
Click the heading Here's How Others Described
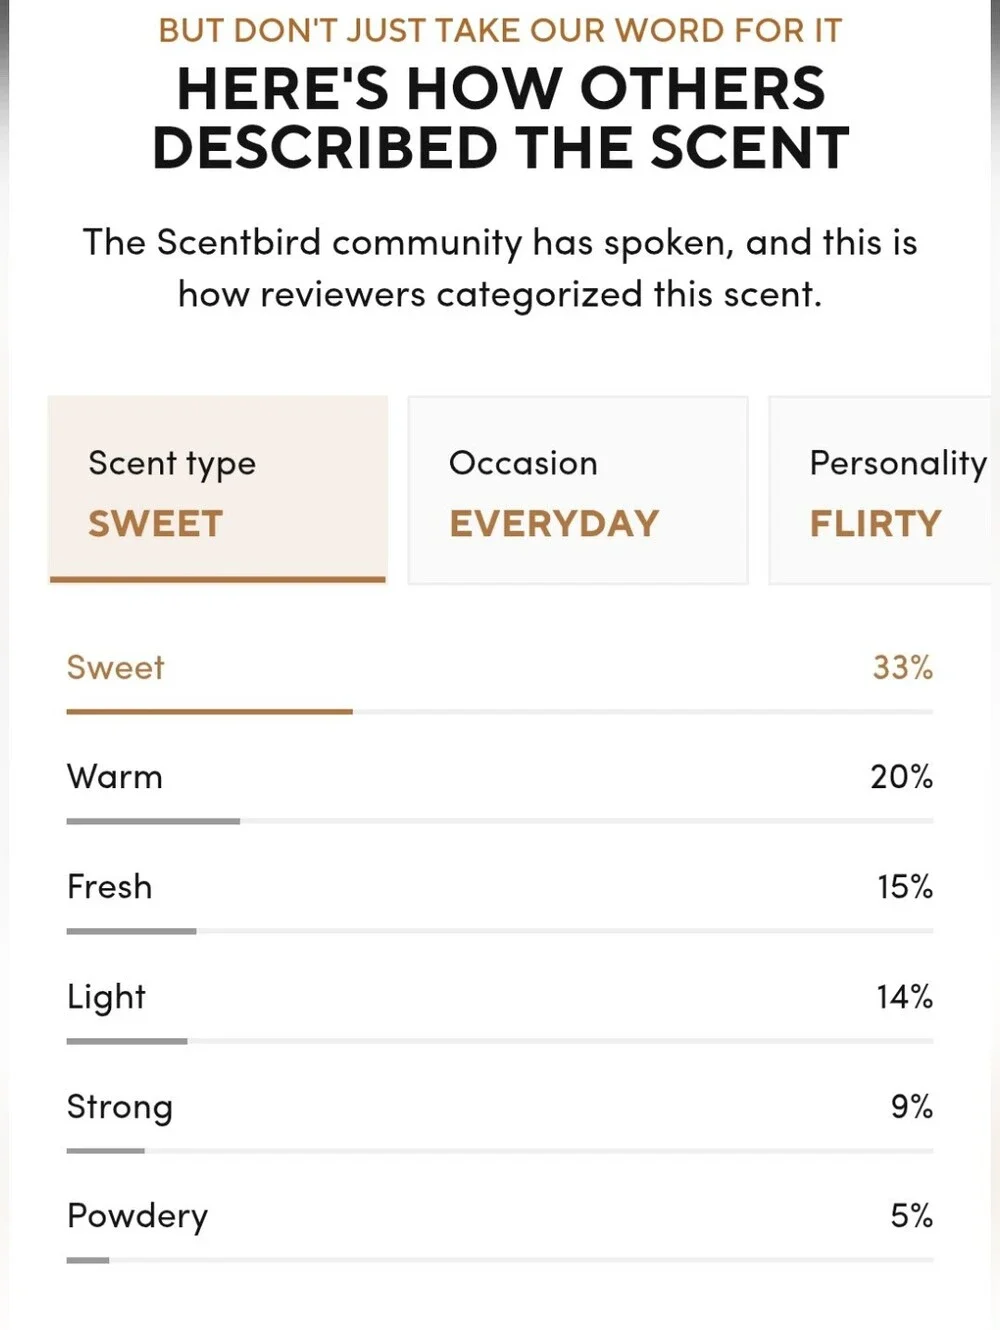[x=500, y=117]
